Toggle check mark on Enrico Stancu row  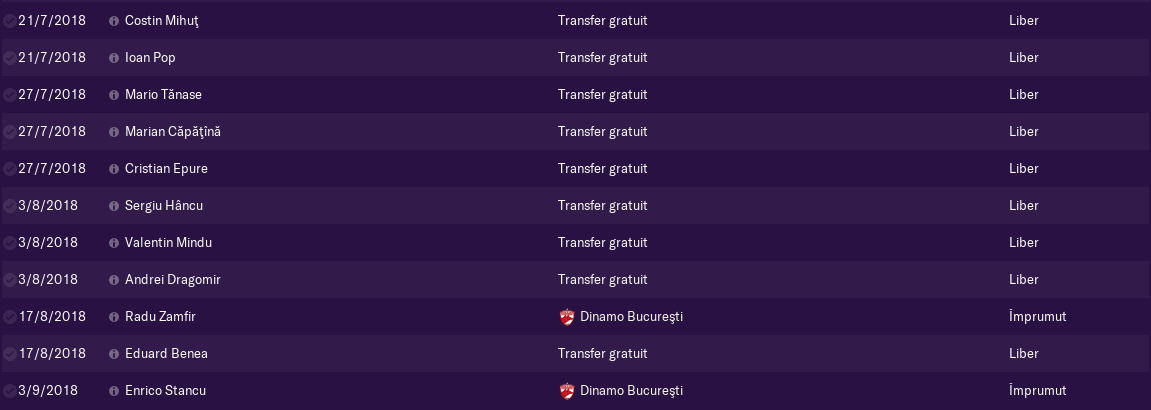pos(10,391)
